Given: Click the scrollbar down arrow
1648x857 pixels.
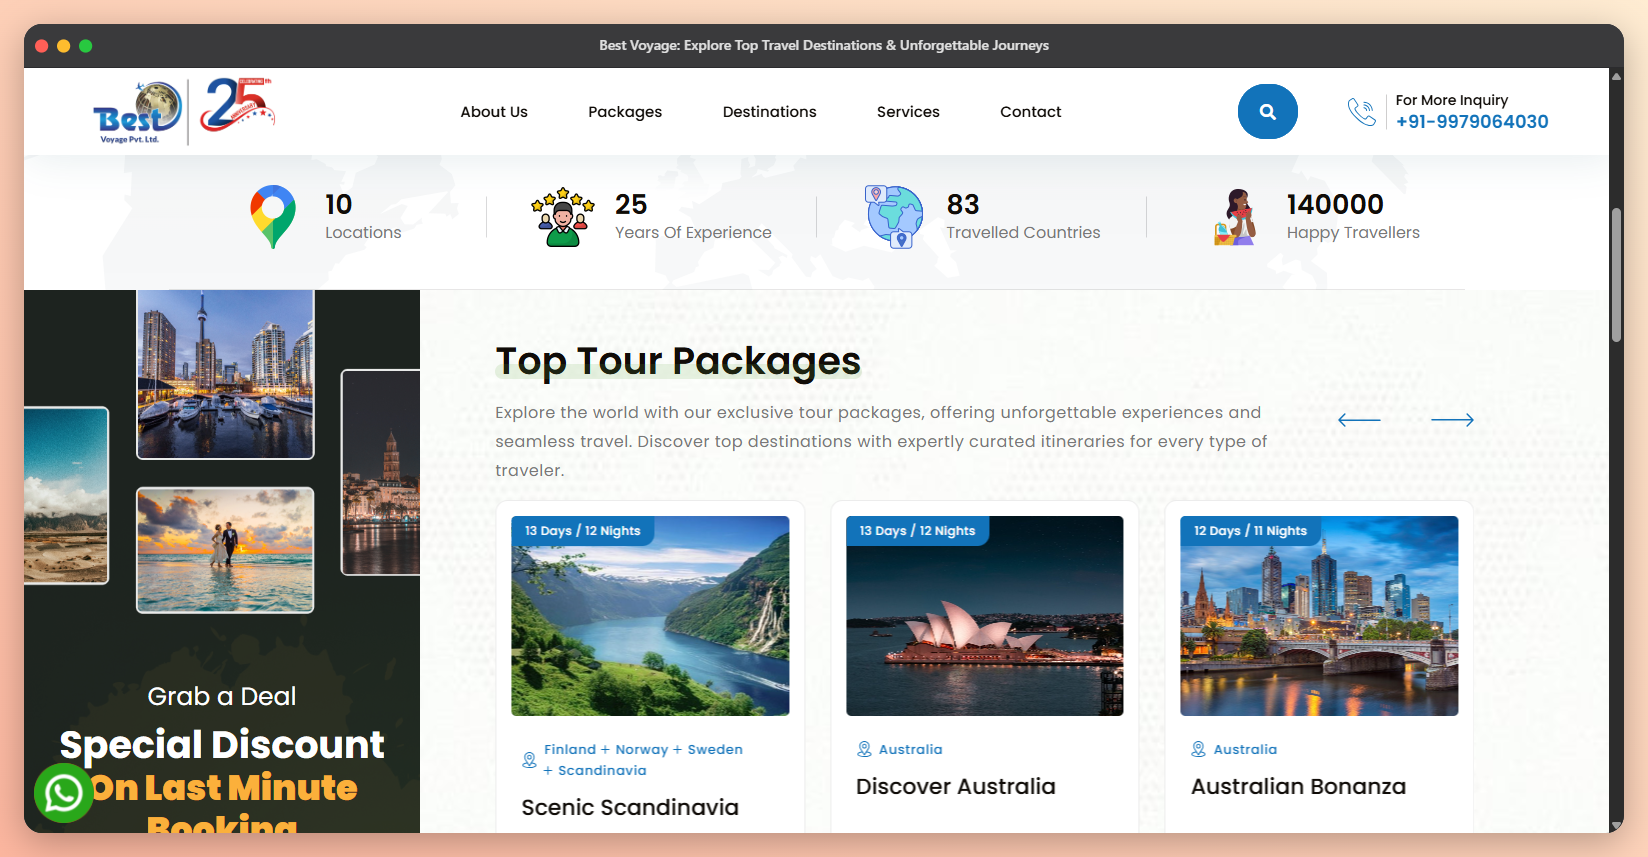Looking at the screenshot, I should click(1616, 825).
